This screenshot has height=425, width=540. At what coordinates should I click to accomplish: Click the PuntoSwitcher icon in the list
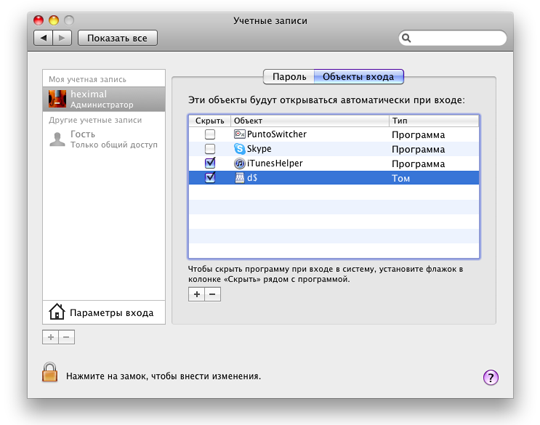click(x=239, y=134)
